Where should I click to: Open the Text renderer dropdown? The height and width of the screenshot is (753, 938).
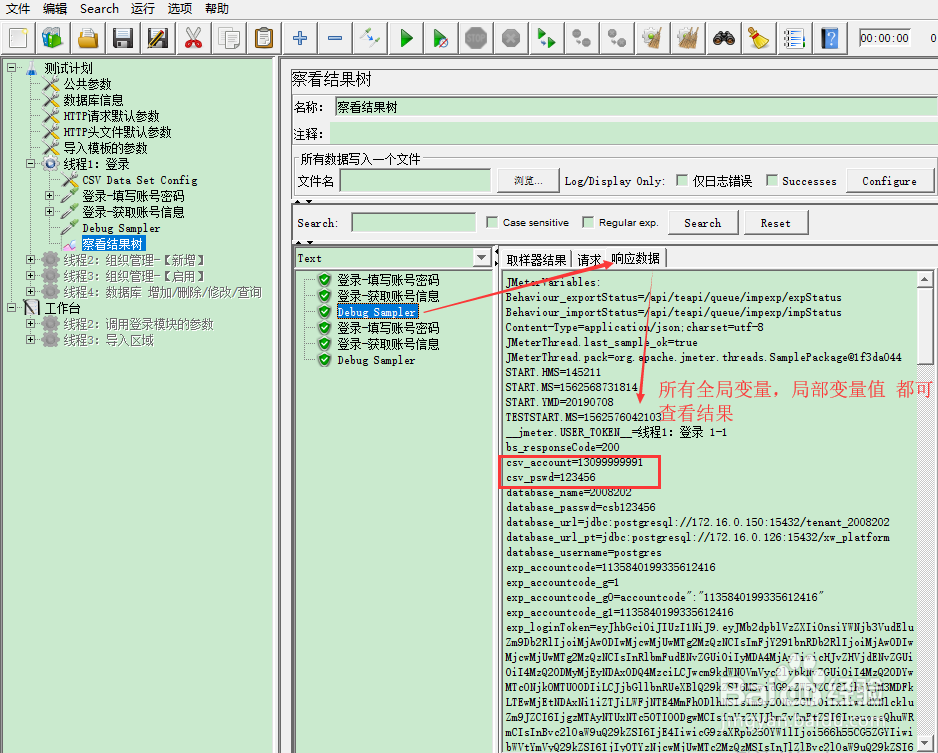(482, 258)
